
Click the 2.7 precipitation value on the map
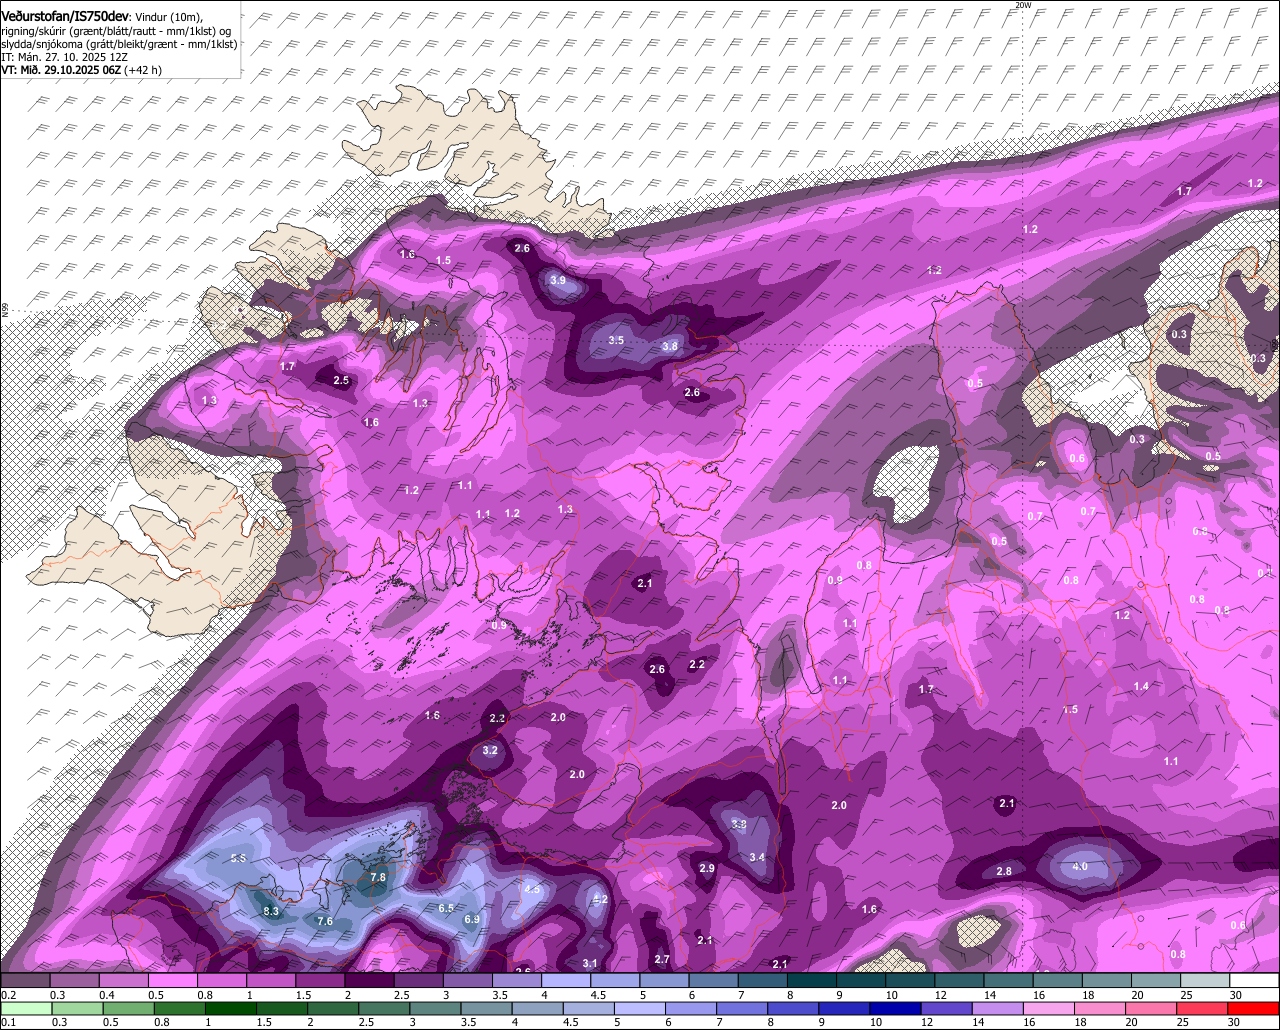[662, 959]
